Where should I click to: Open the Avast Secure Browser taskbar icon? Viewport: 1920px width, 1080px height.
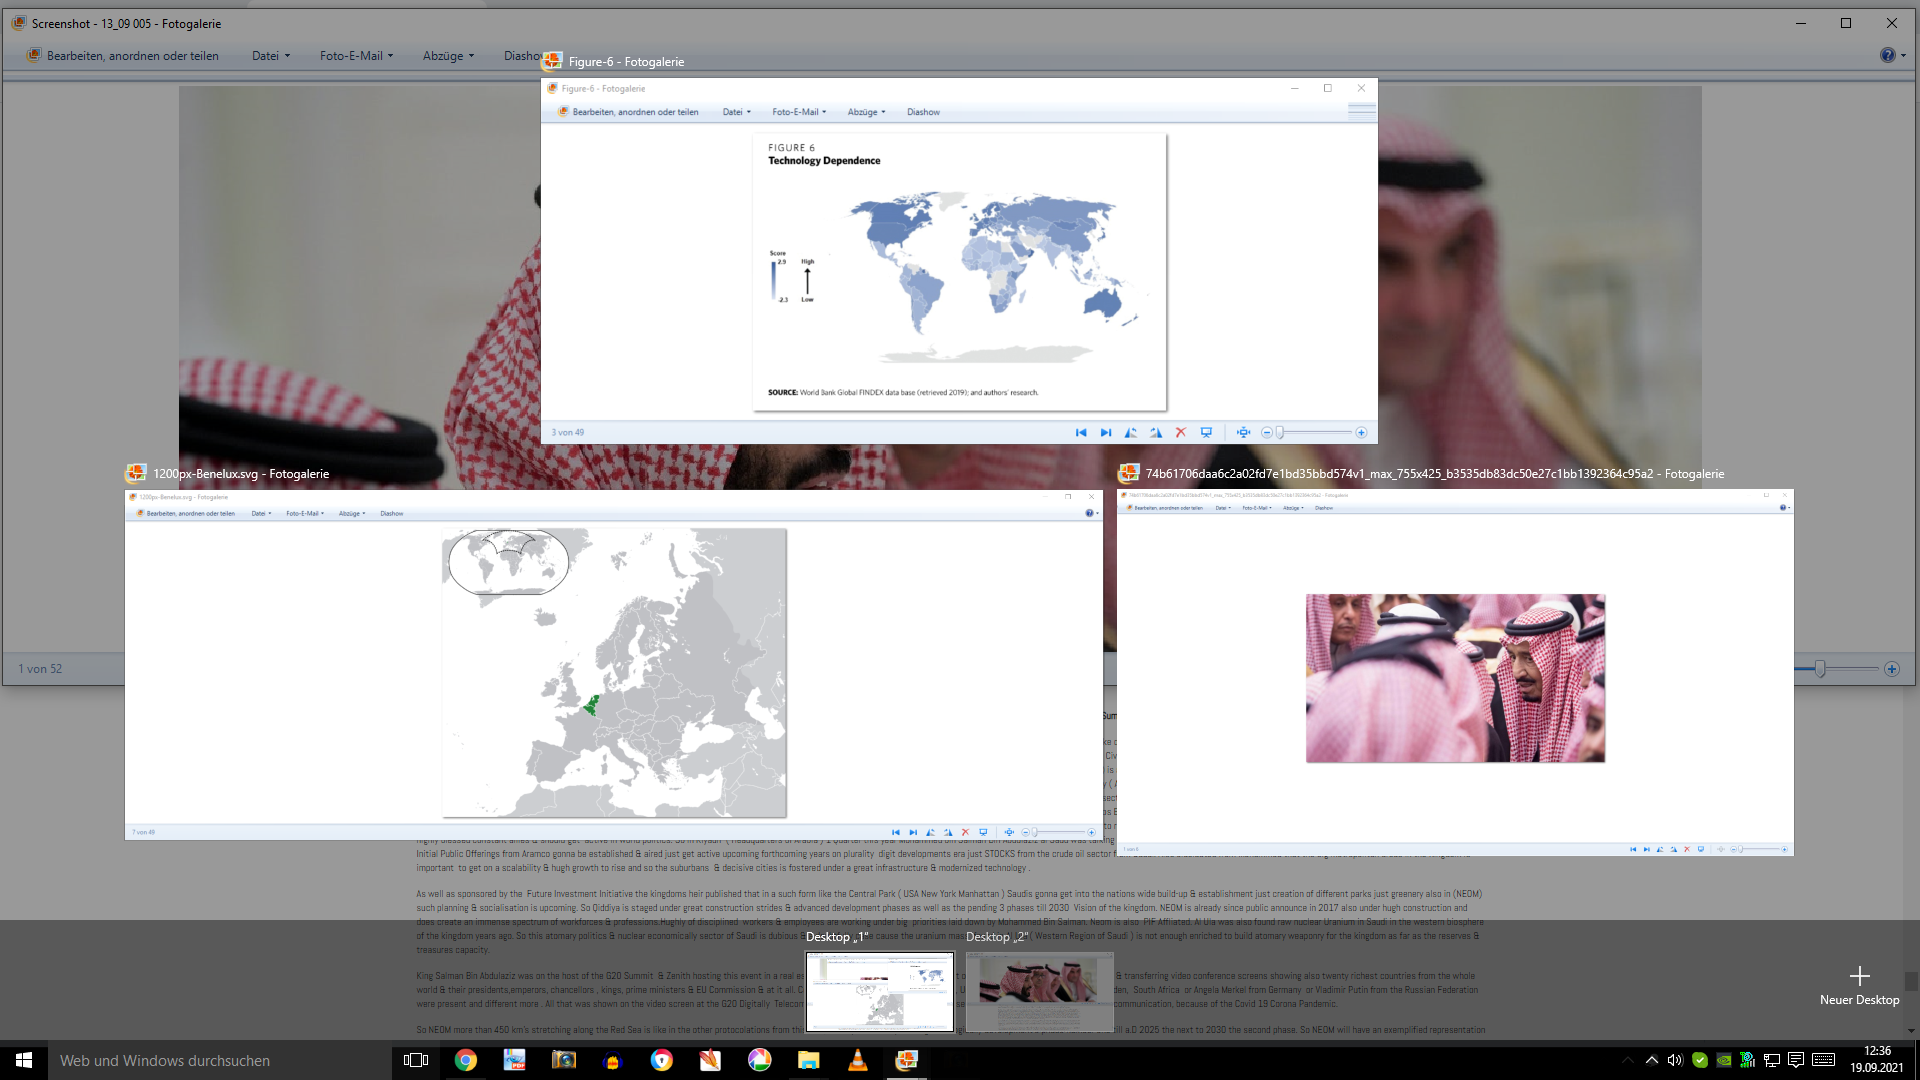(x=662, y=1060)
